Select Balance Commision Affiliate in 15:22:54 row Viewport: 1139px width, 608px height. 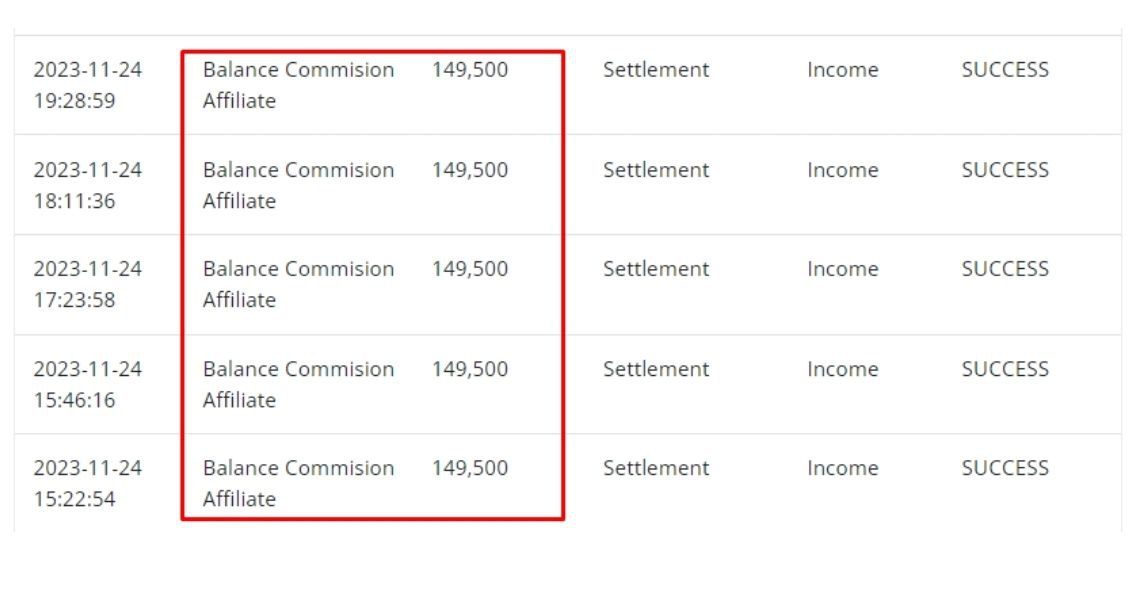tap(298, 483)
